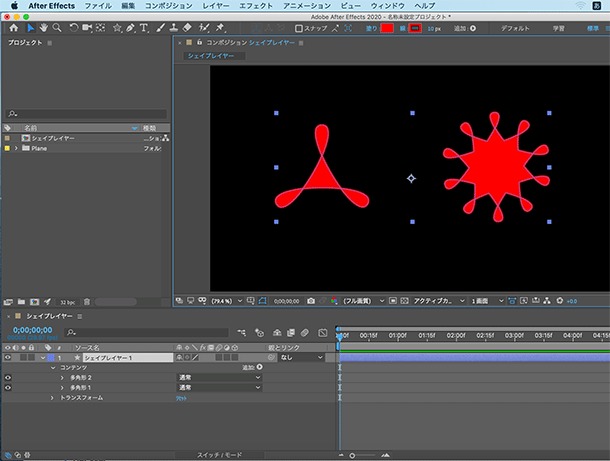The height and width of the screenshot is (461, 610).
Task: Click the スイッチ / モード toggle button
Action: point(219,455)
